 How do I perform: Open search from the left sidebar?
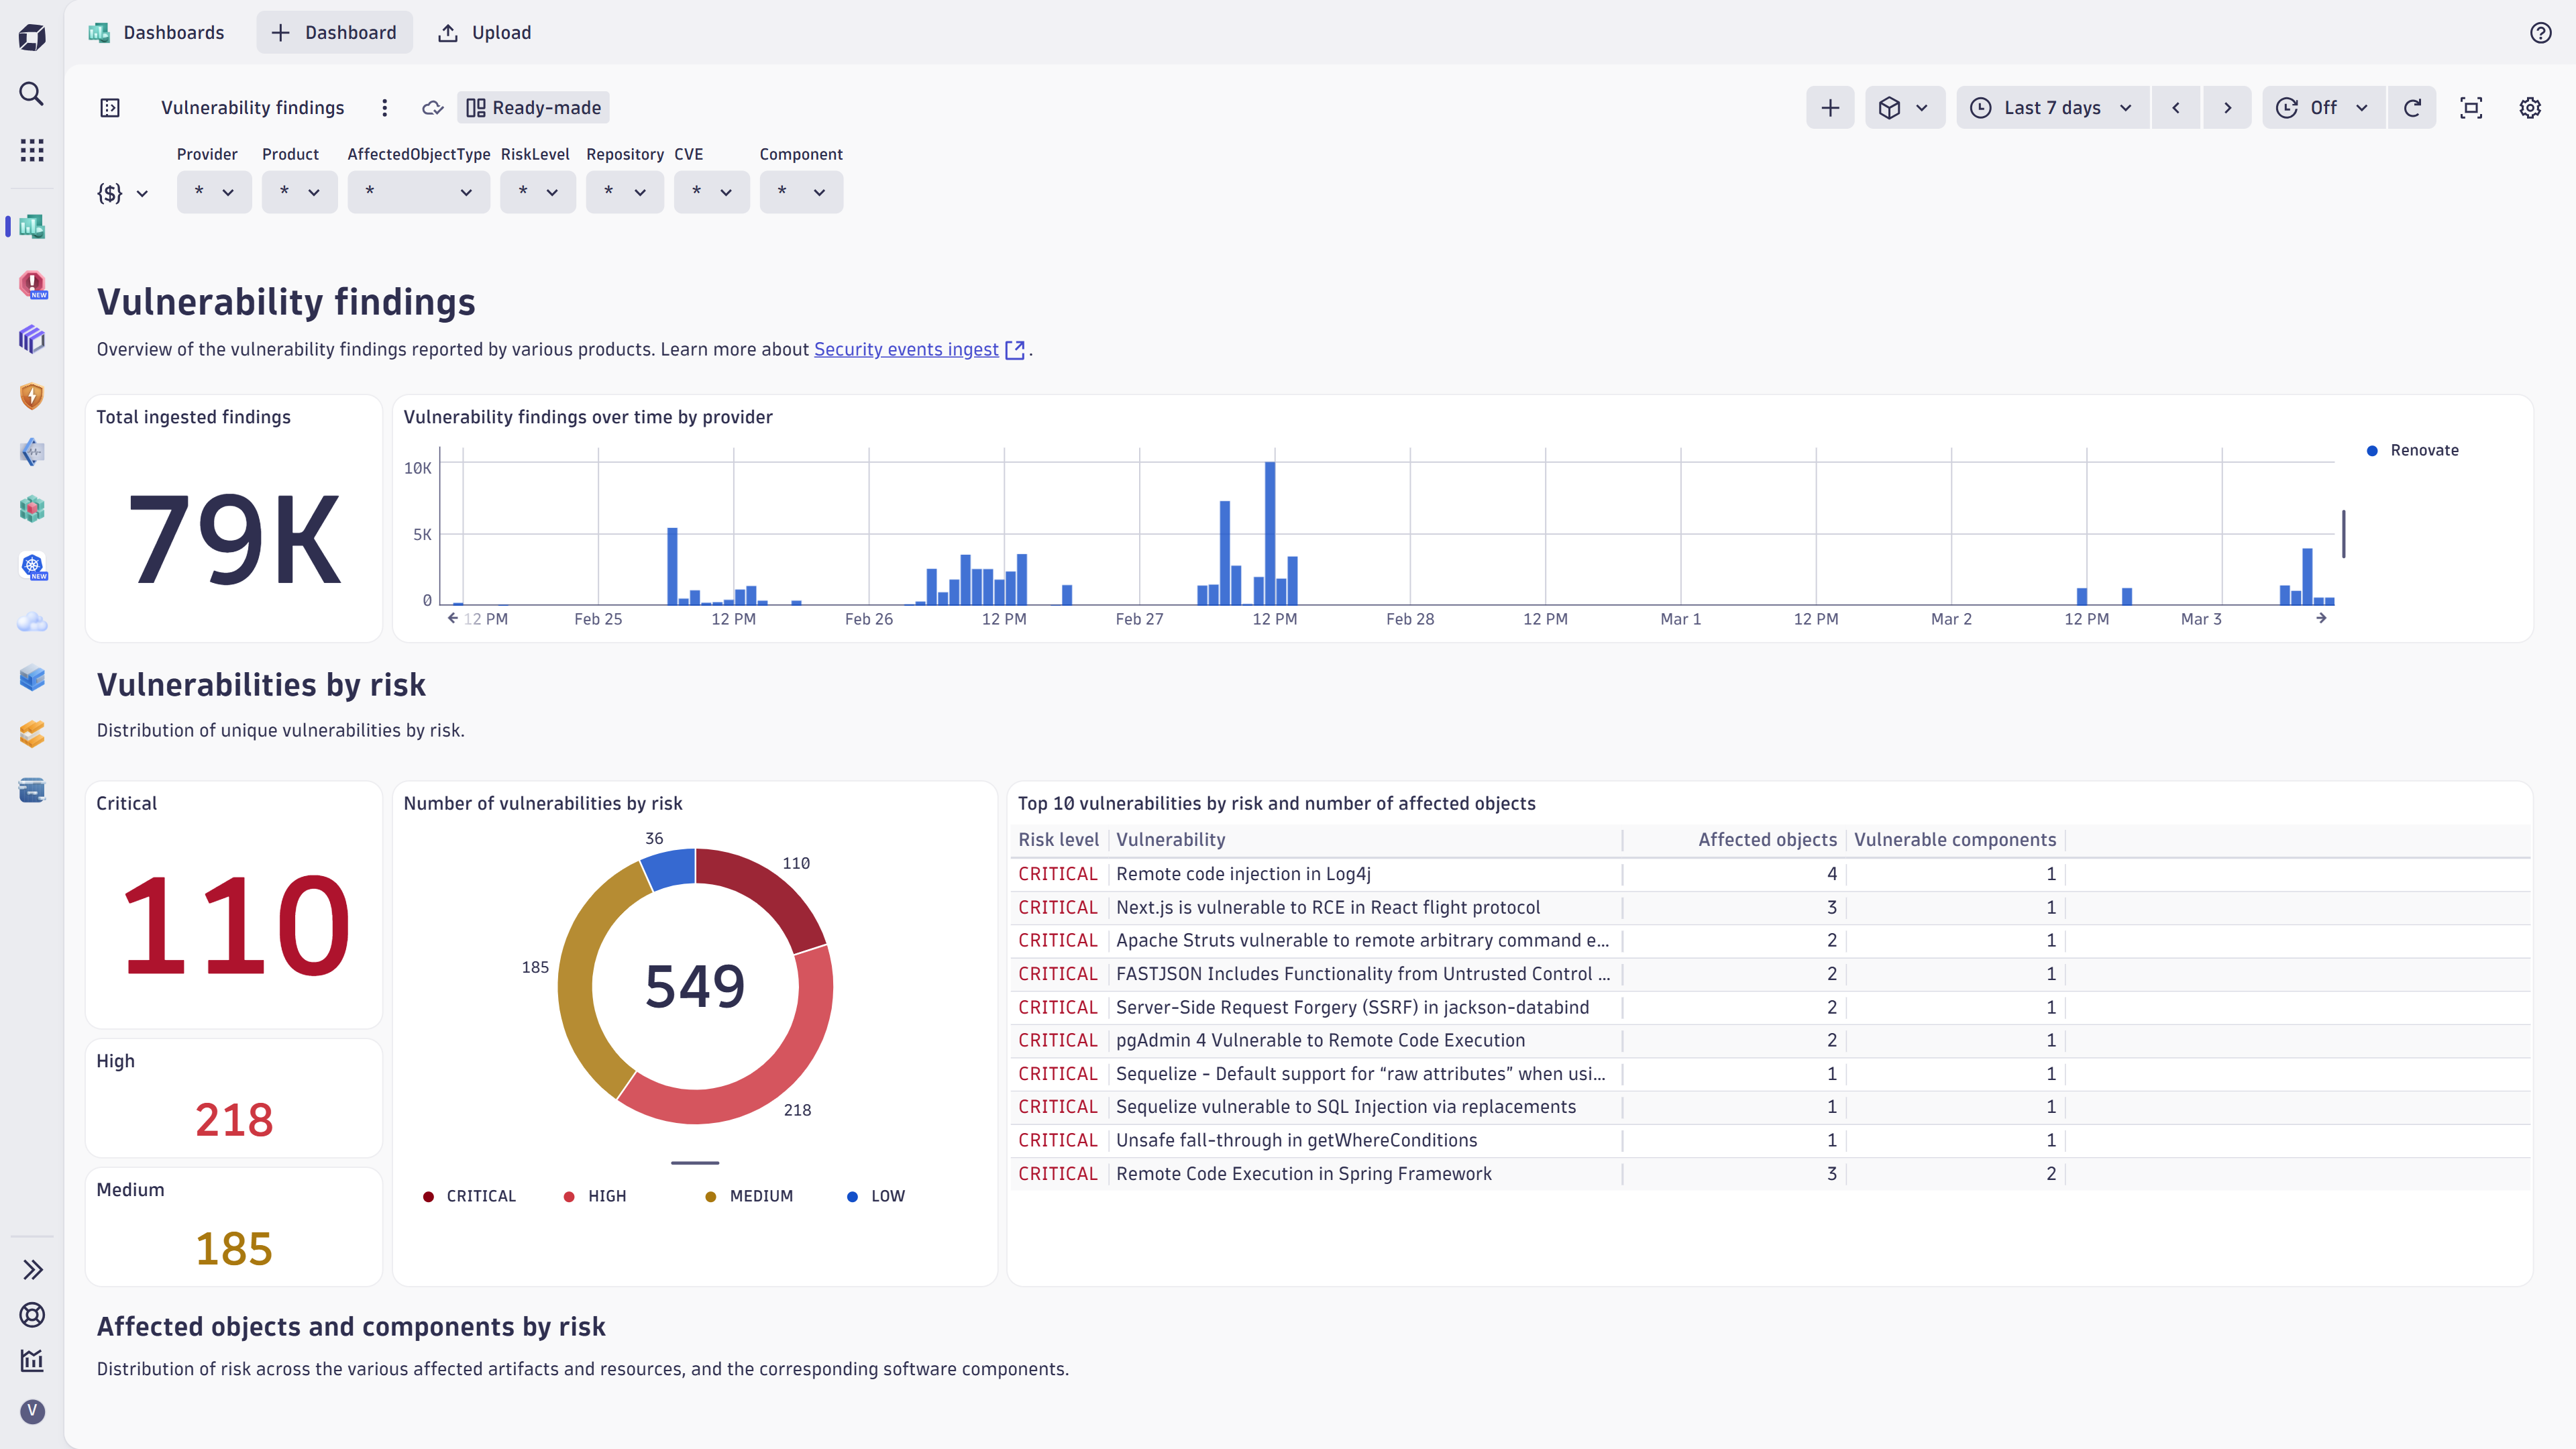click(31, 93)
